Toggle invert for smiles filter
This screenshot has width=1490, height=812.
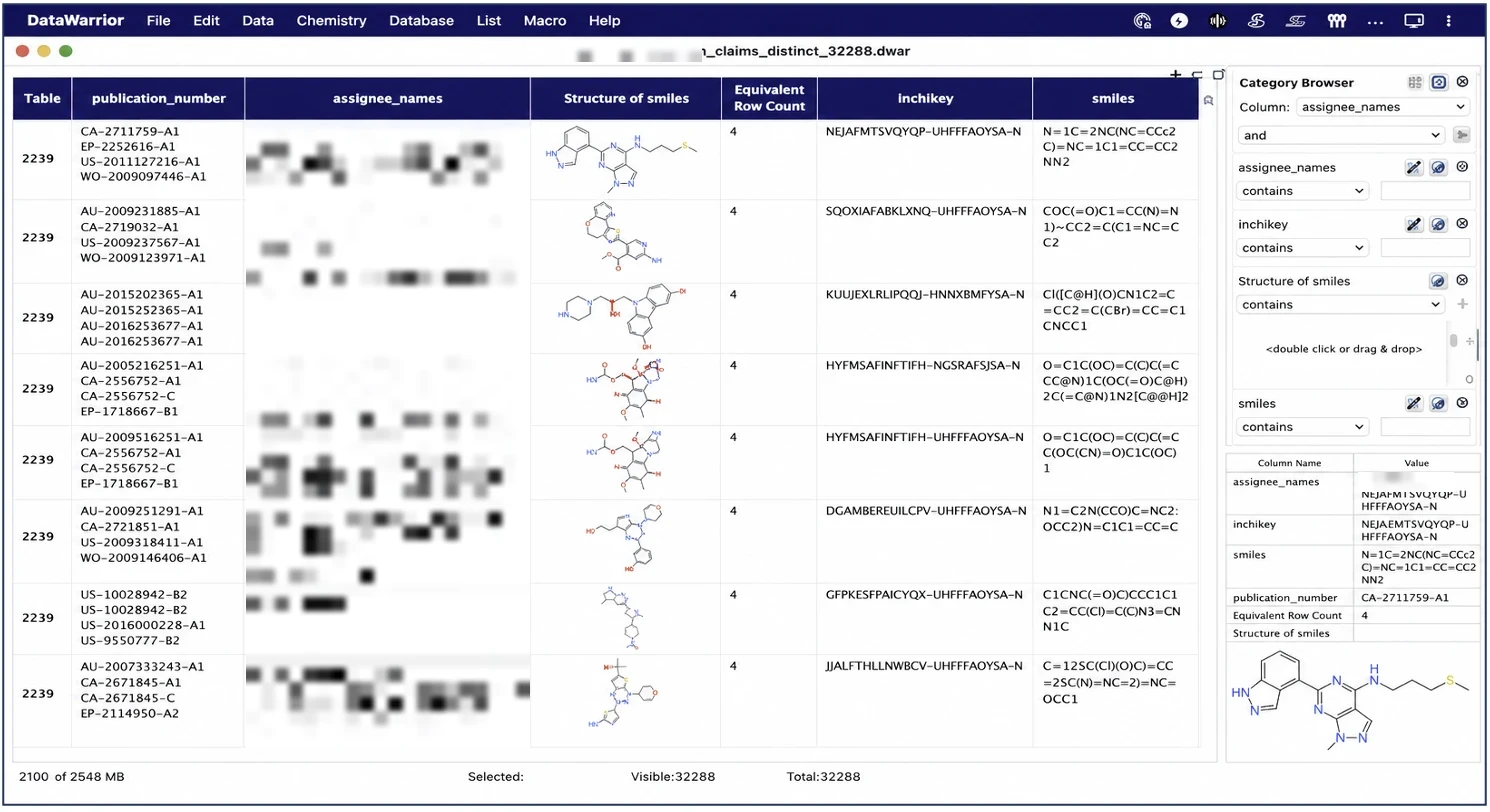1439,404
